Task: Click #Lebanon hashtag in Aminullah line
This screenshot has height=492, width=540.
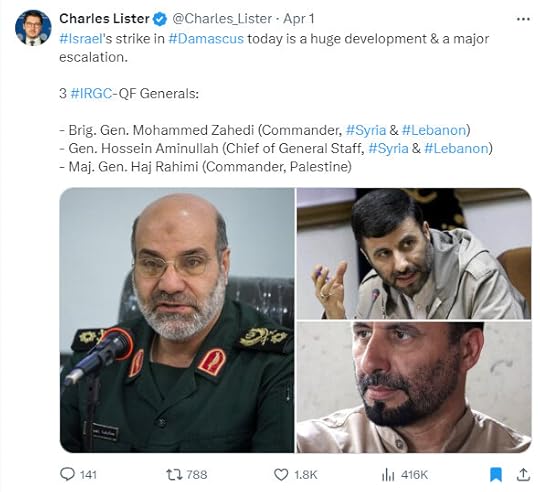Action: [x=456, y=148]
